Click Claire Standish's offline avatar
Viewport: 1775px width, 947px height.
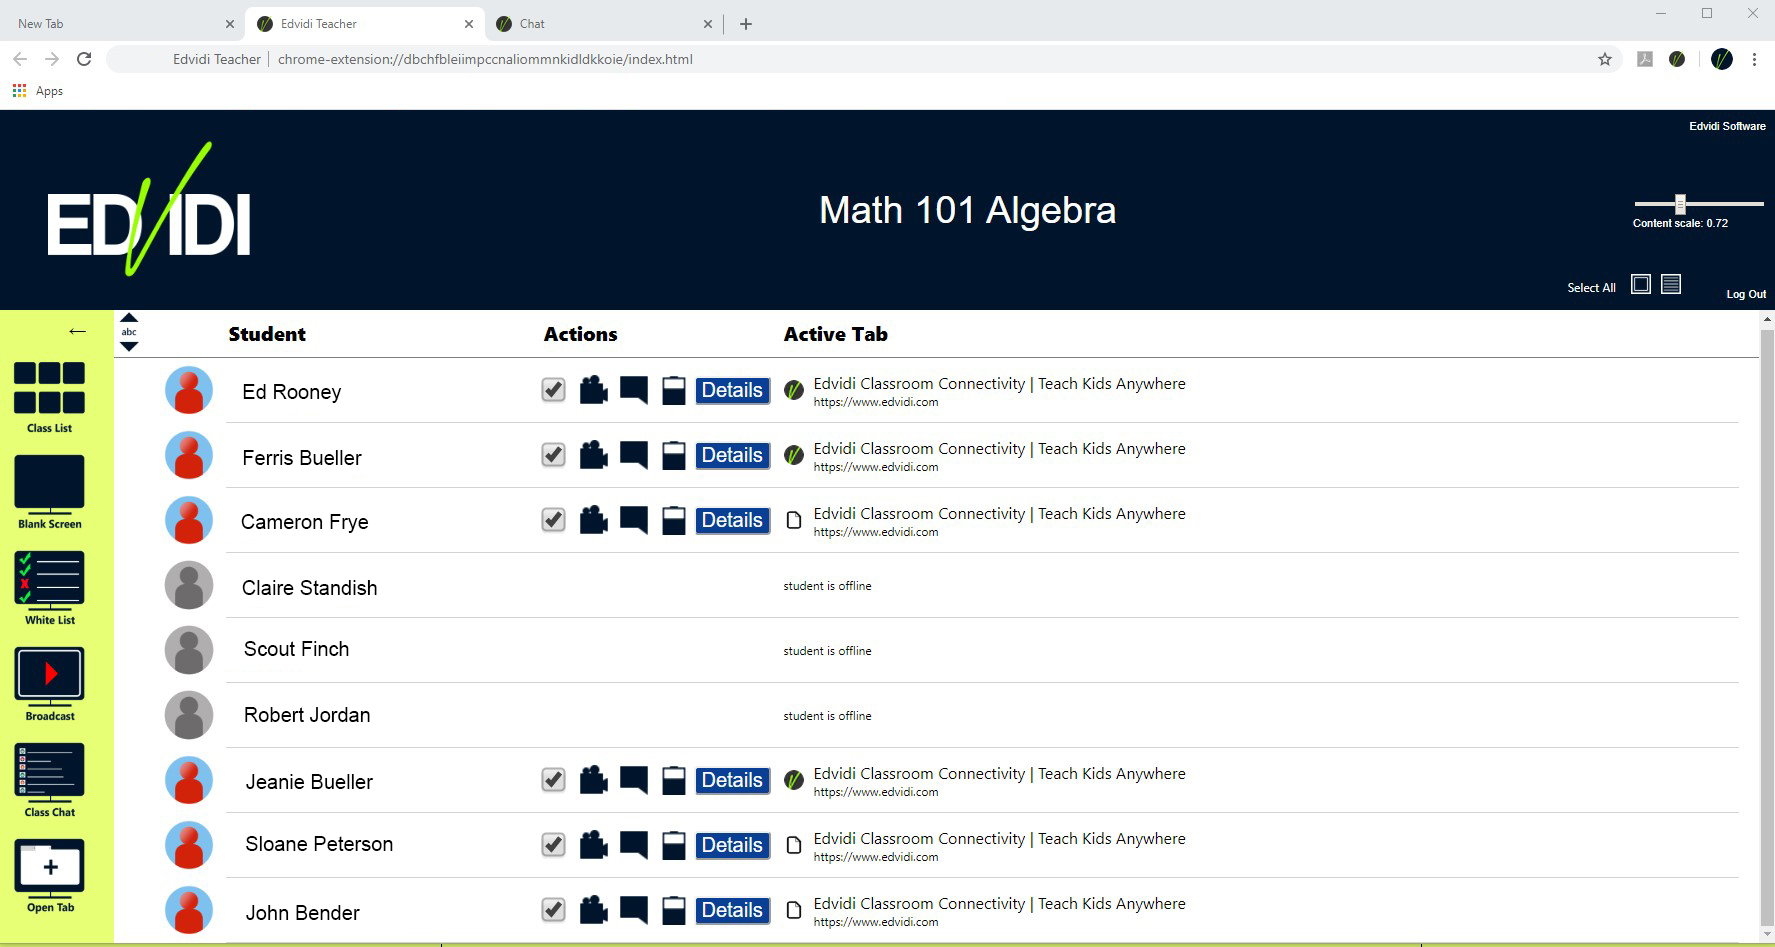click(189, 585)
